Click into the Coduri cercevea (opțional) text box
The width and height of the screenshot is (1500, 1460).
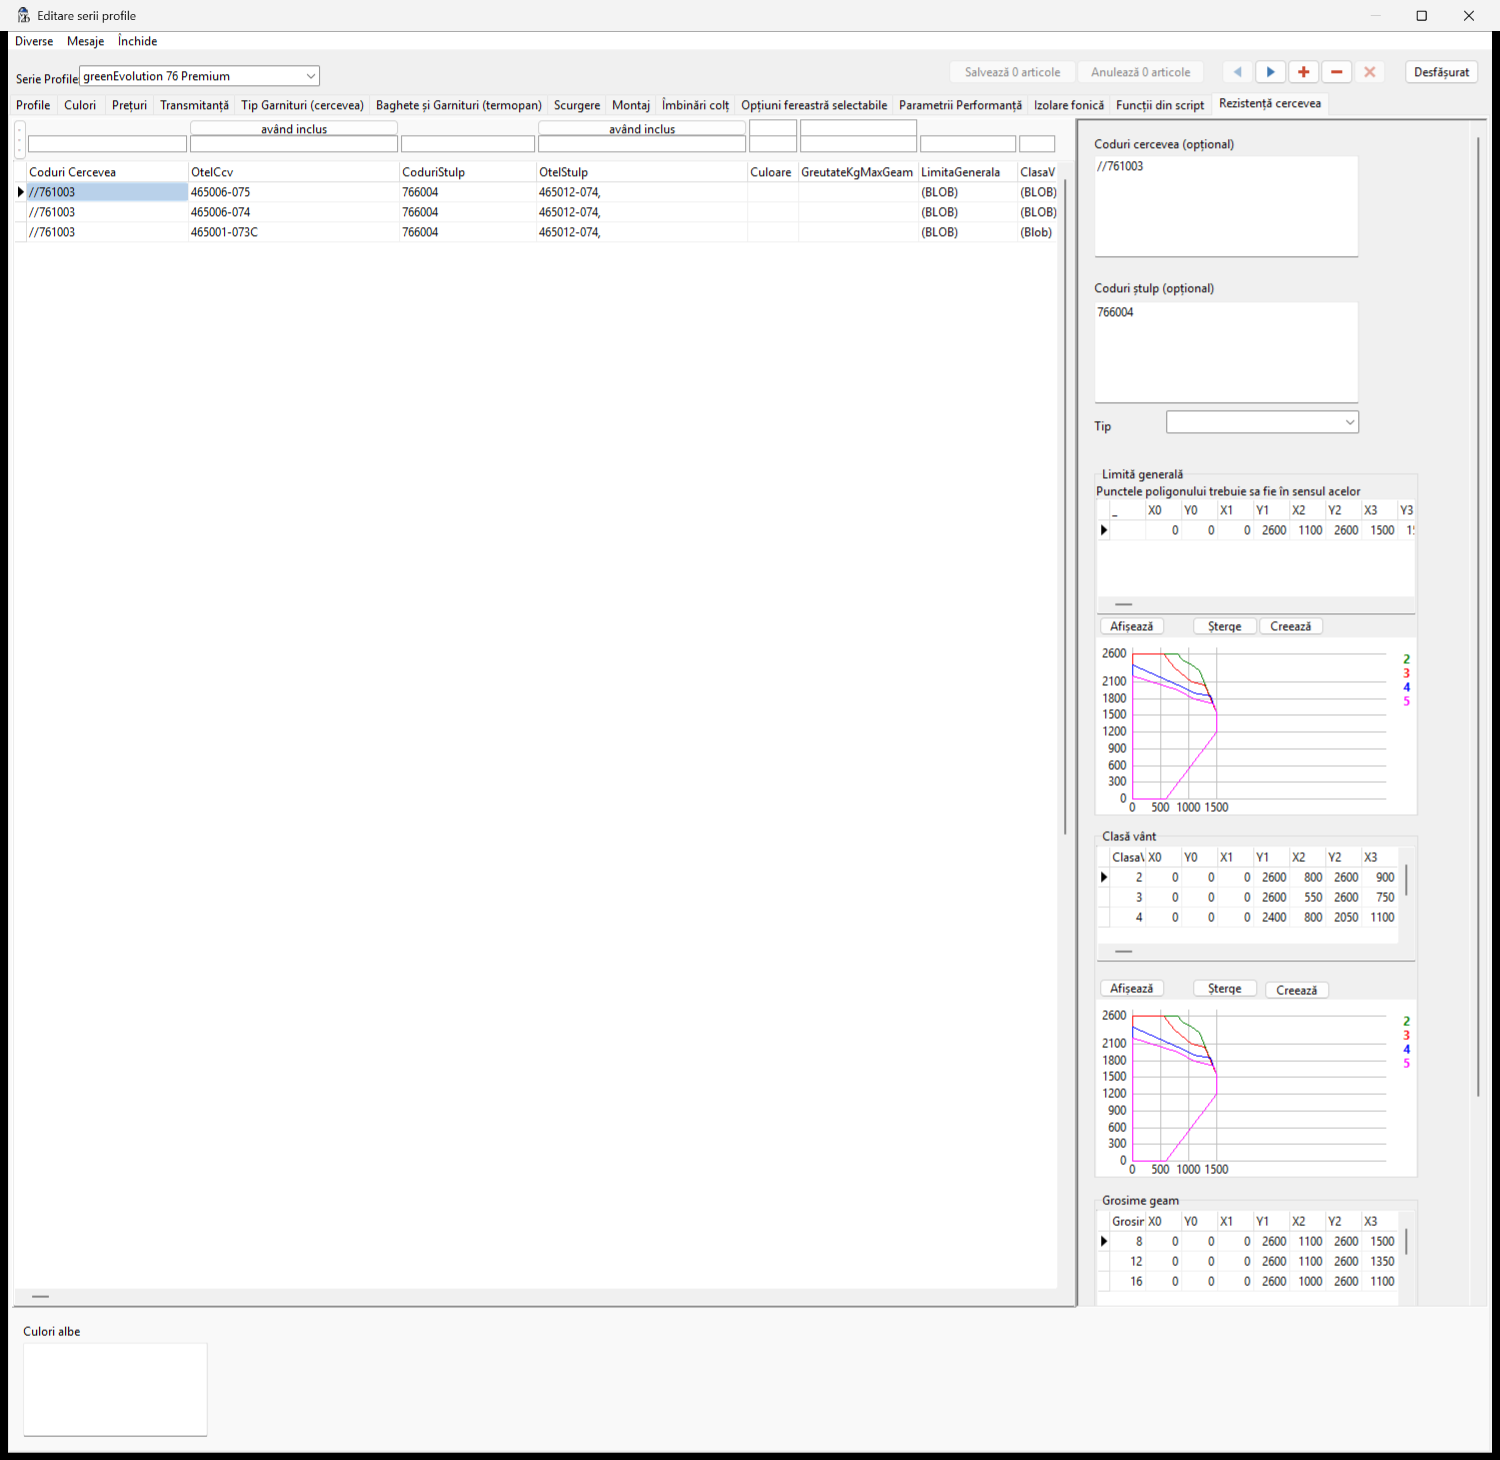(1226, 206)
